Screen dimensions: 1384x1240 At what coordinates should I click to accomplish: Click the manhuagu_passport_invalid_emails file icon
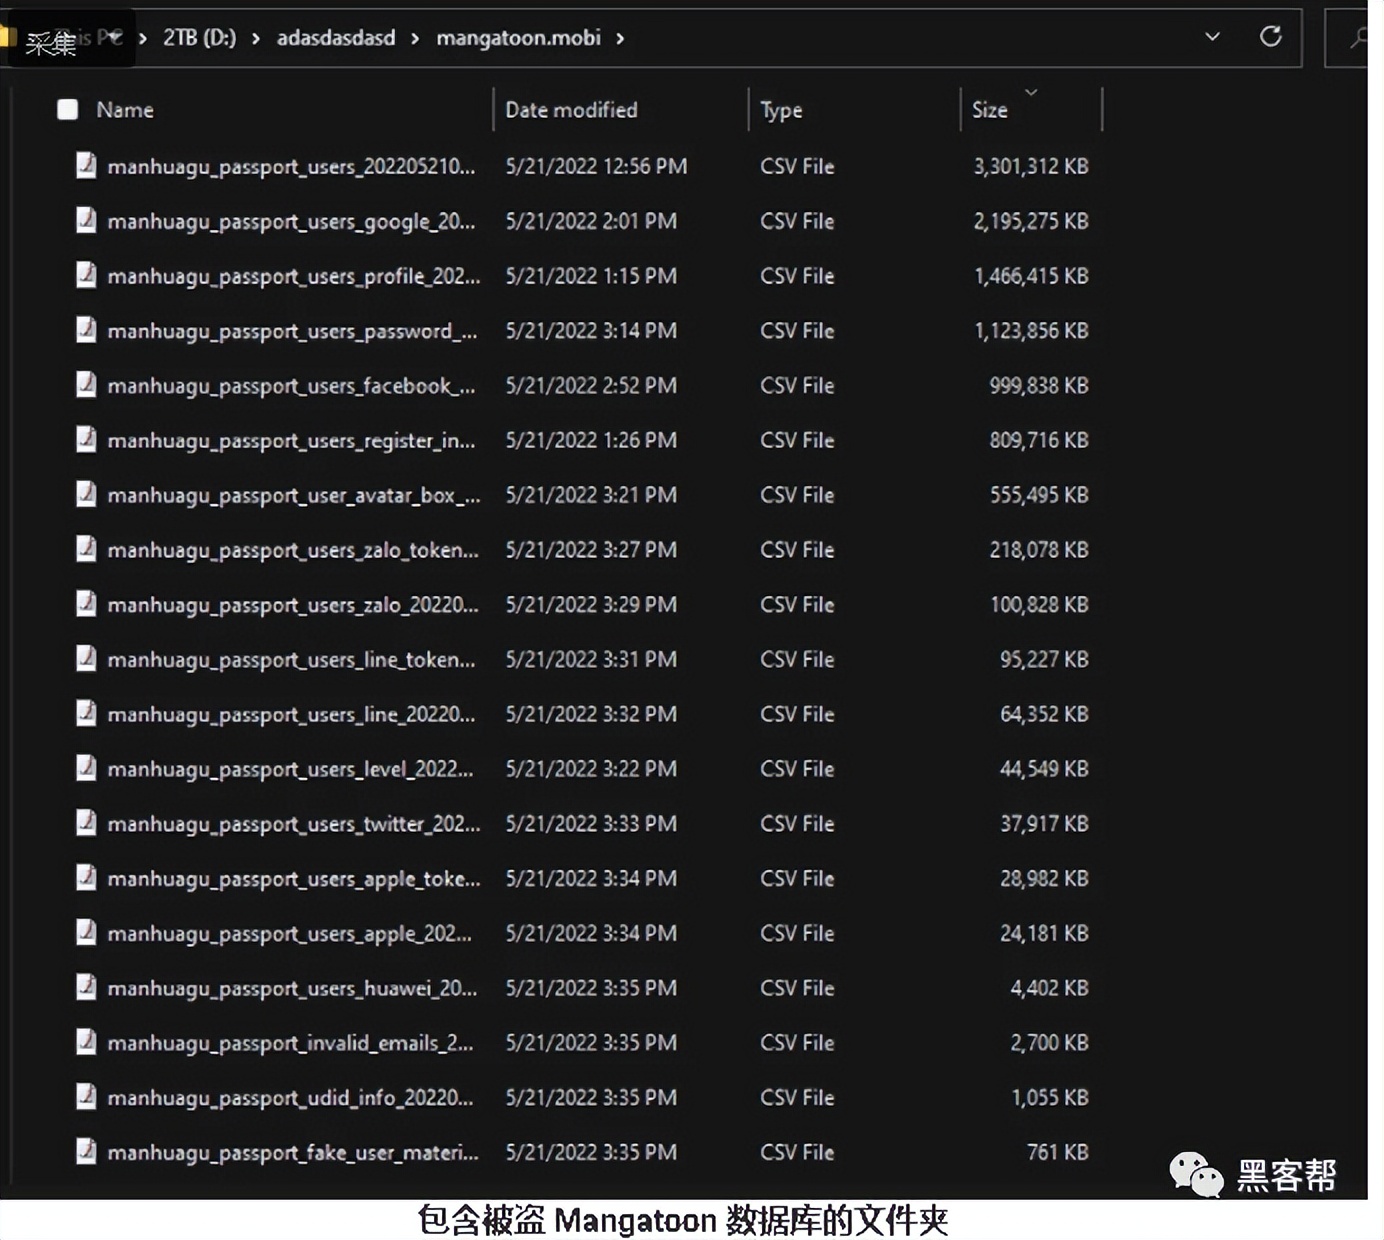pos(87,1042)
